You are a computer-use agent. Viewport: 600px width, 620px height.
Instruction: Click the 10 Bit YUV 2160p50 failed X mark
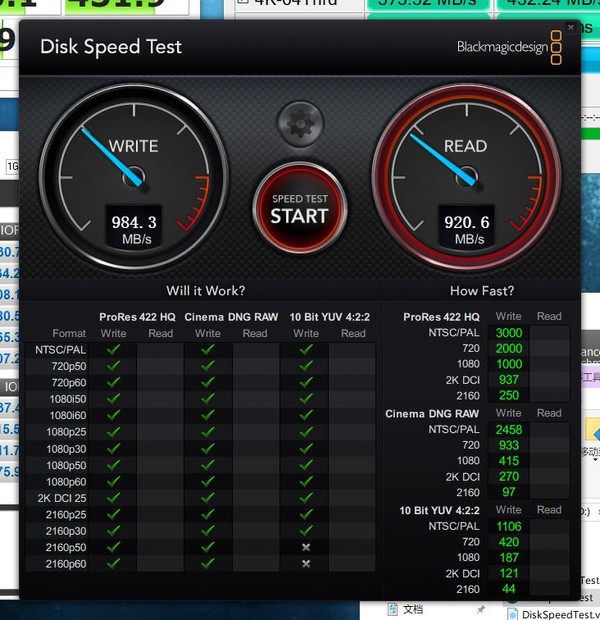tap(306, 547)
